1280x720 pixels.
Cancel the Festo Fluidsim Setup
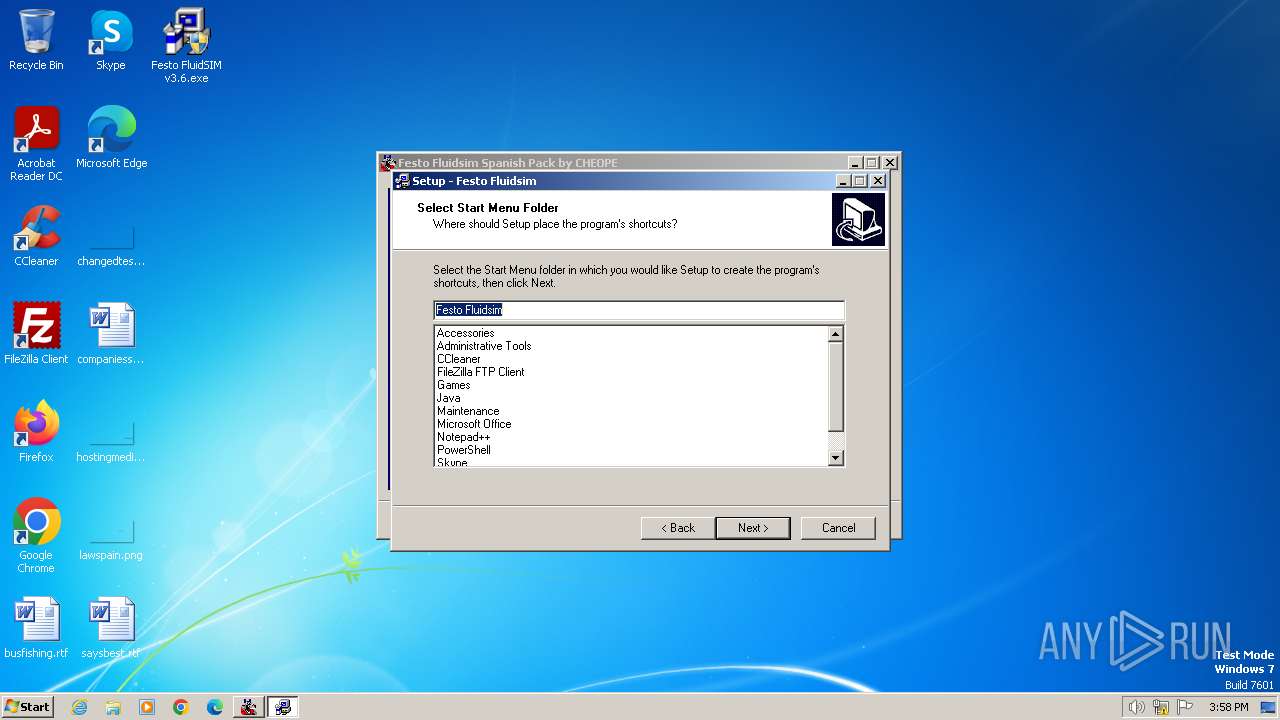coord(838,528)
